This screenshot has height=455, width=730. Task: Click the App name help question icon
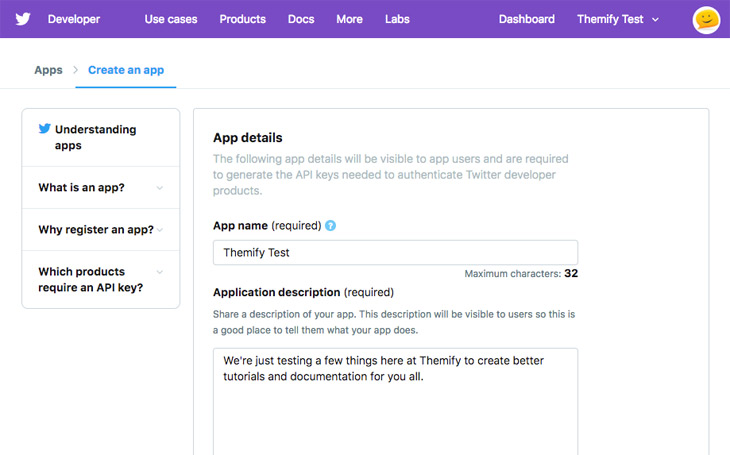point(330,226)
